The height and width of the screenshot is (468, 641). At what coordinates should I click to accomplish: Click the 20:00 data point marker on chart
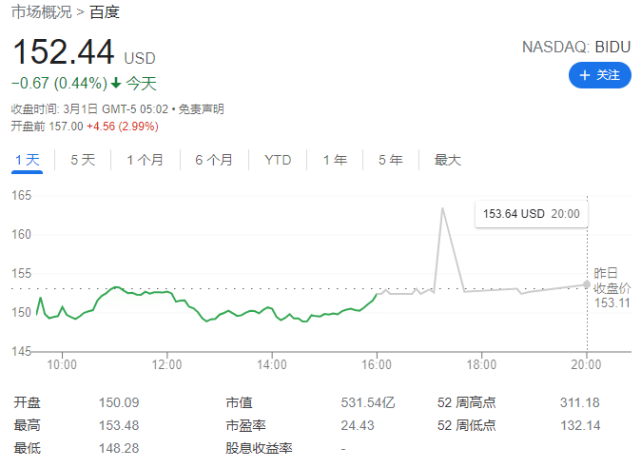(587, 284)
